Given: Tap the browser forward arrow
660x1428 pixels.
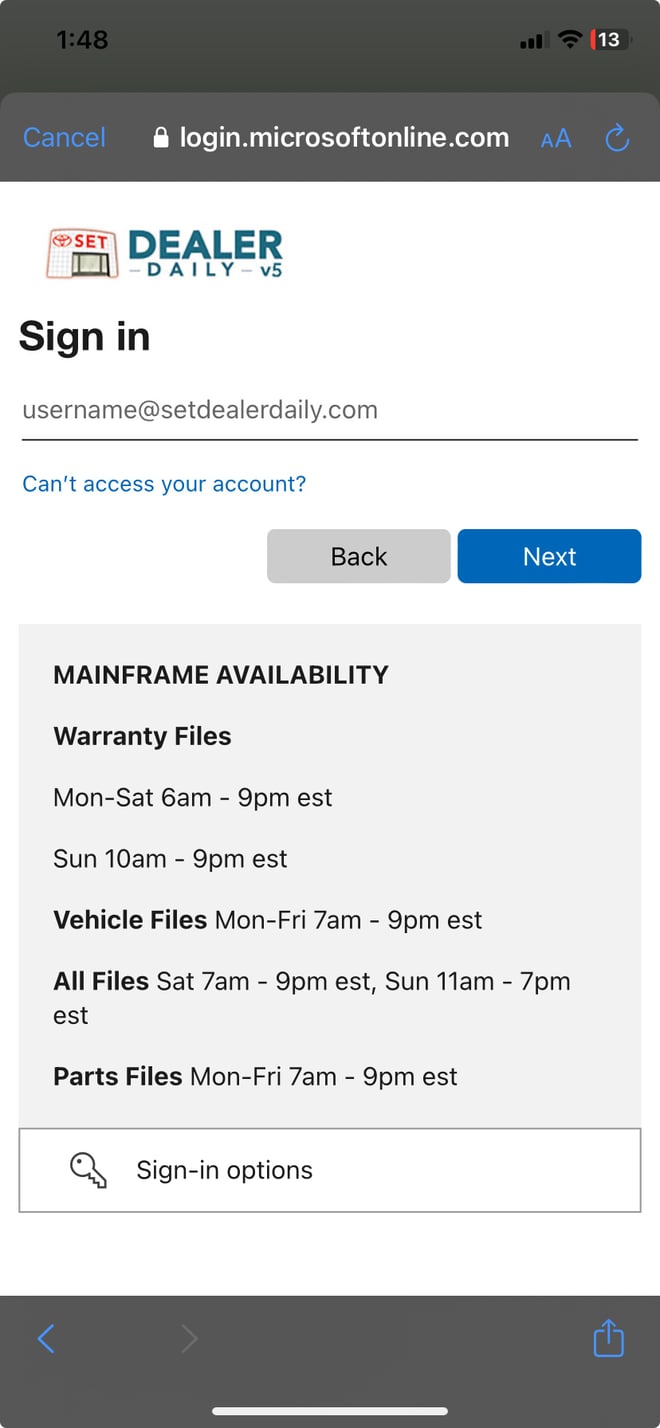Looking at the screenshot, I should [x=189, y=1338].
